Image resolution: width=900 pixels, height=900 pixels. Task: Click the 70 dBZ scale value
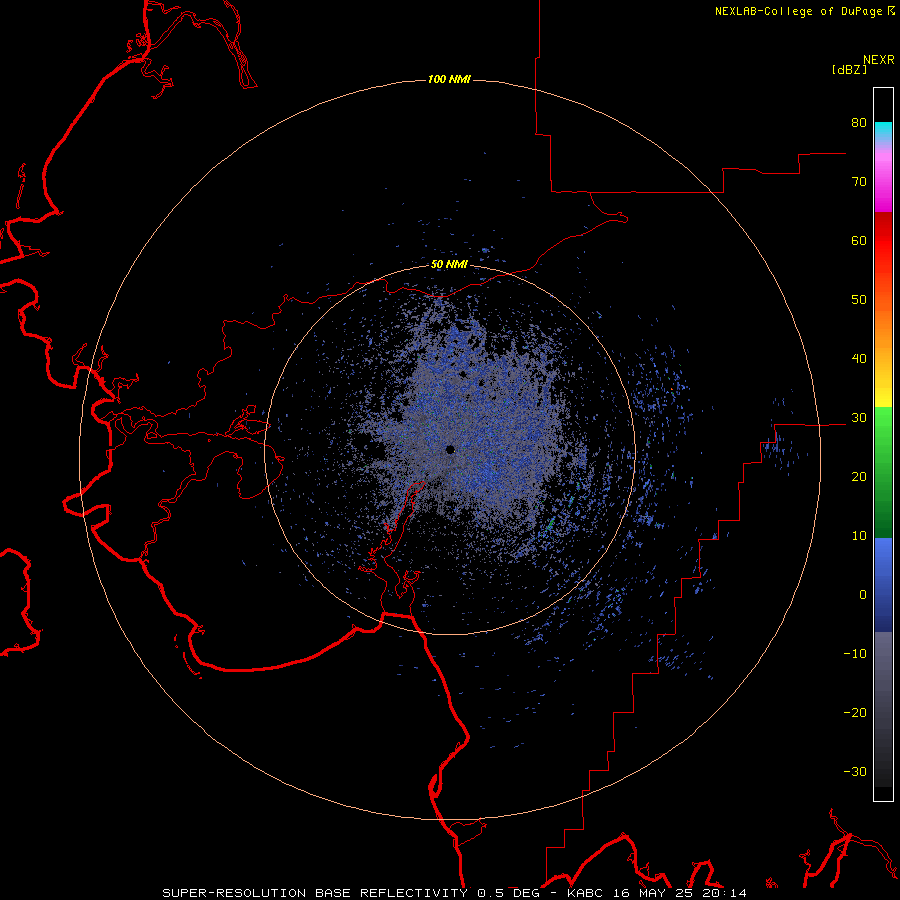pos(859,181)
